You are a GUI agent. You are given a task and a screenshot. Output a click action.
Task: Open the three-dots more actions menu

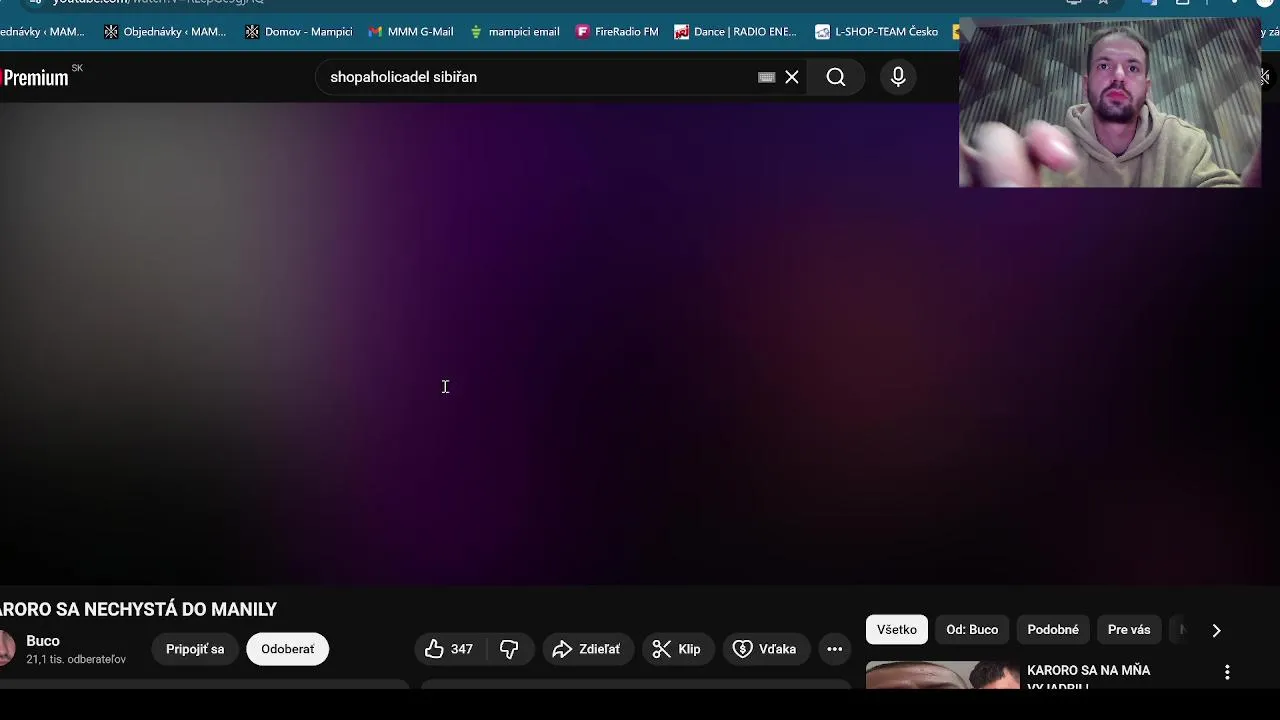tap(835, 649)
